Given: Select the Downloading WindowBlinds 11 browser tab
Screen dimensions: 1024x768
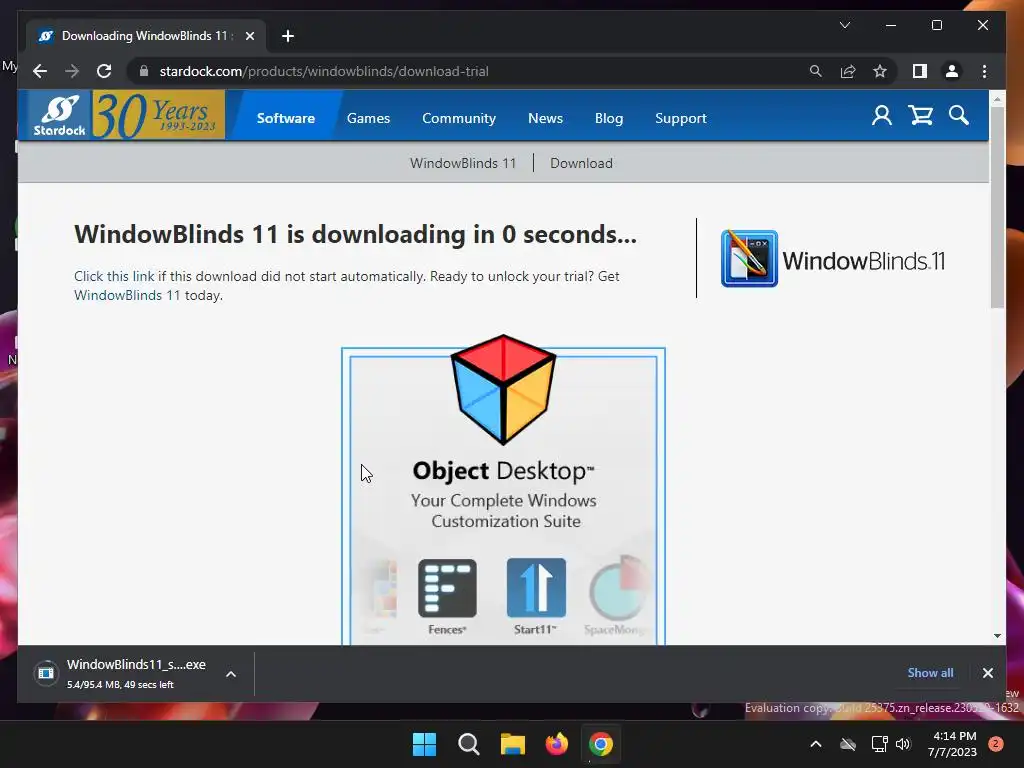Looking at the screenshot, I should 145,36.
